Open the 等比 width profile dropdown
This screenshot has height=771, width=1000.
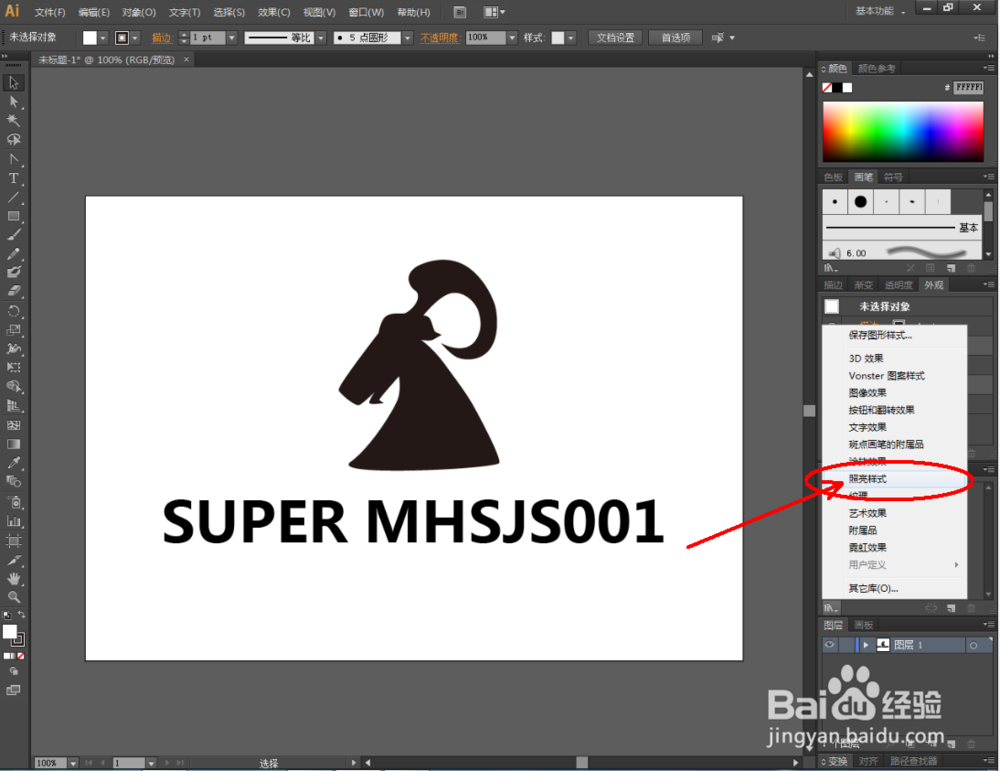tap(321, 38)
